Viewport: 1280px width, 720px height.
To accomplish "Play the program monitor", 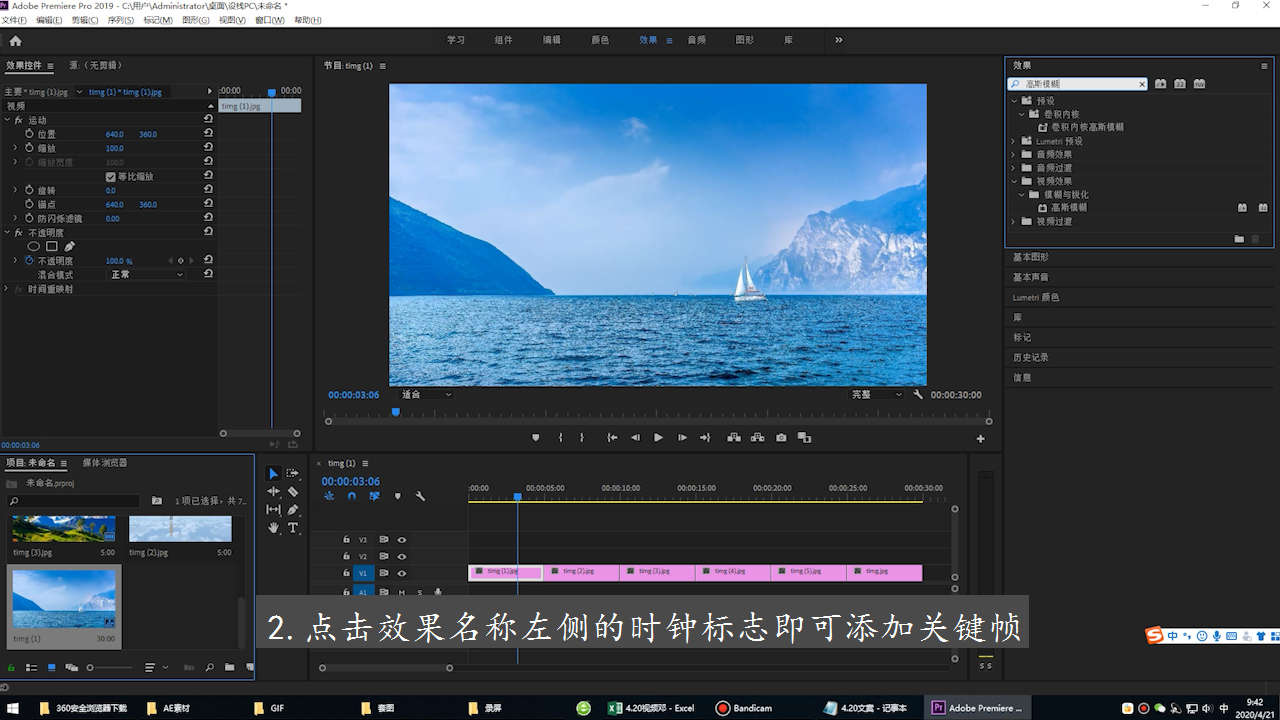I will (x=658, y=437).
